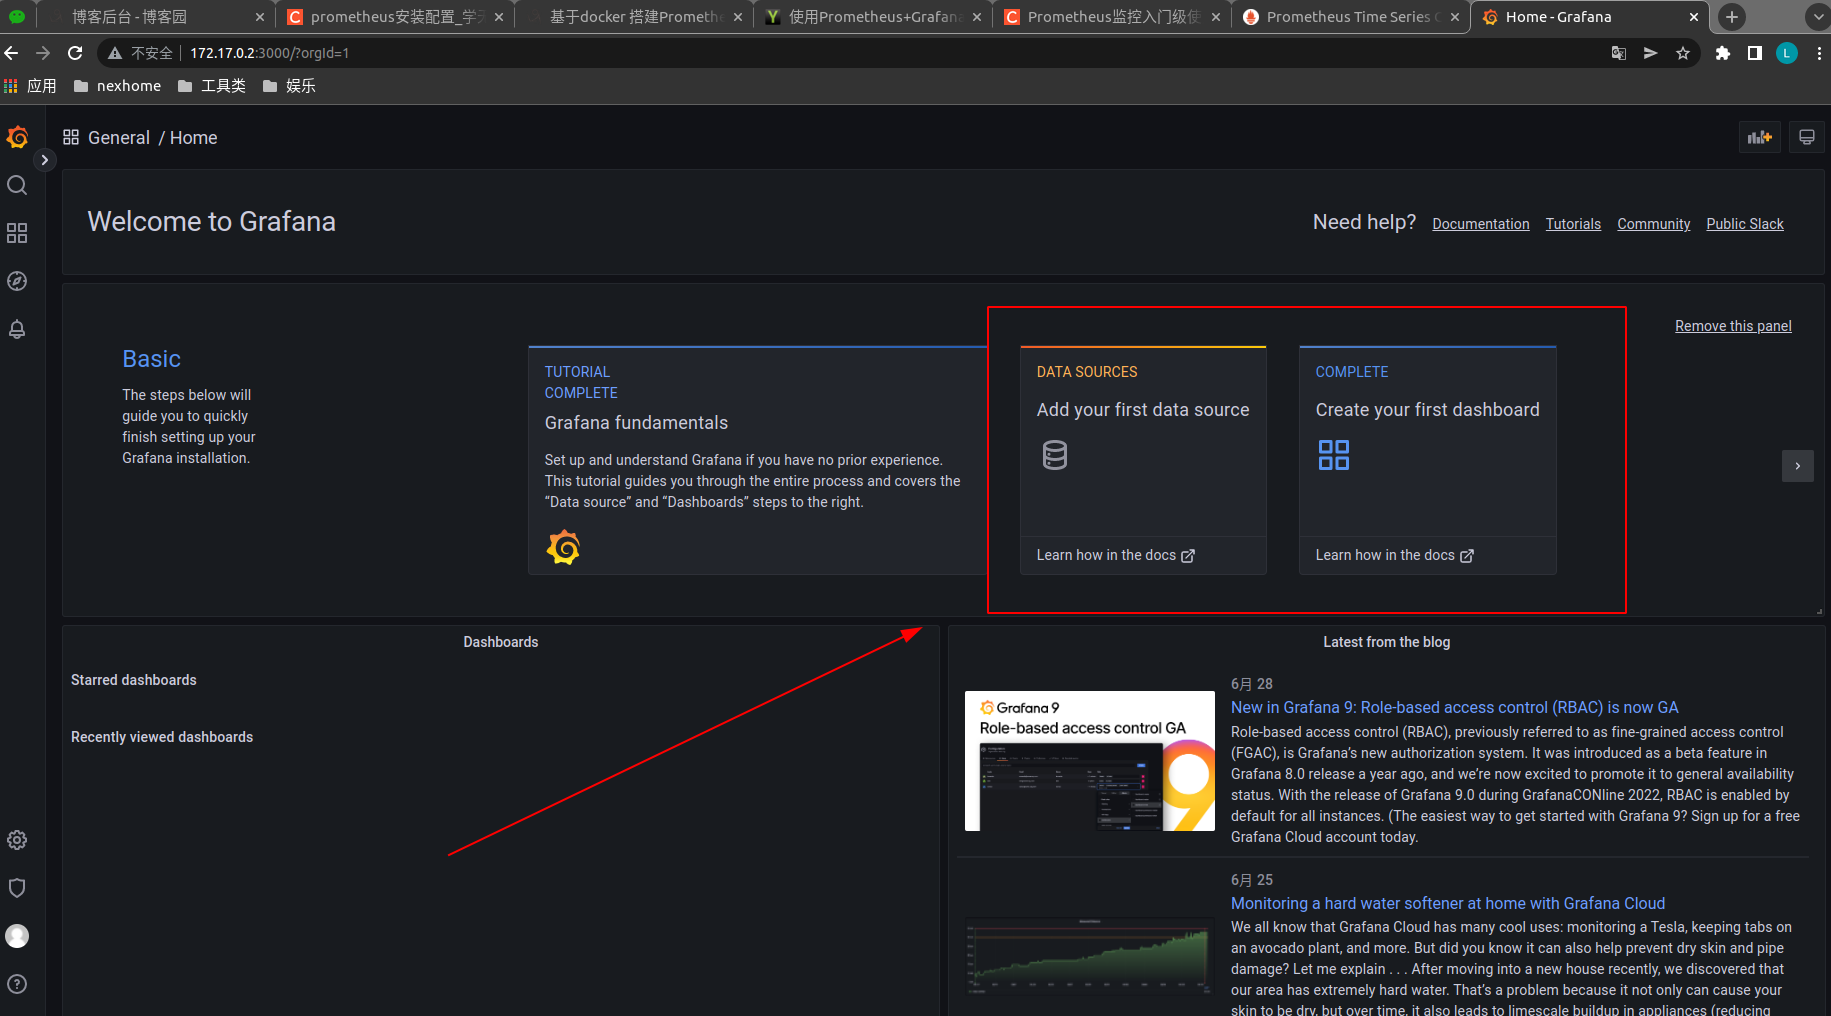Click the dashboard grid icon in card
Screen dimensions: 1831x1016
(x=1334, y=455)
